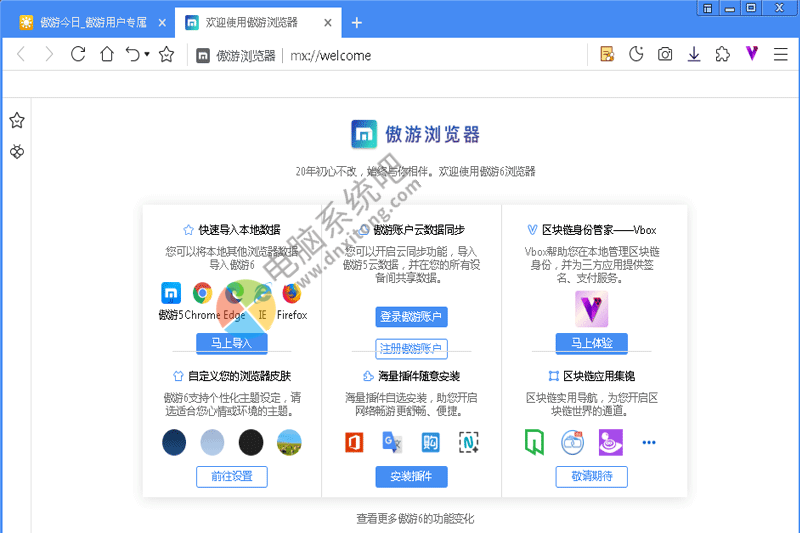Click the window layout icon in title bar

click(707, 8)
